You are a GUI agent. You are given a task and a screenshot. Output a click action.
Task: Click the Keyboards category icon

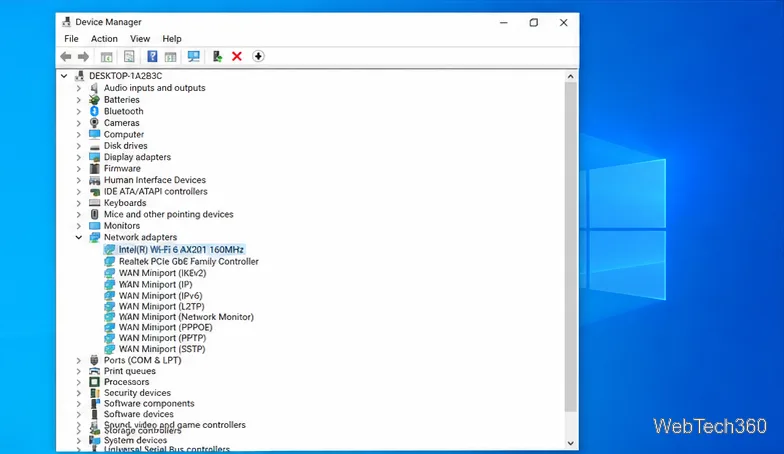click(x=94, y=202)
